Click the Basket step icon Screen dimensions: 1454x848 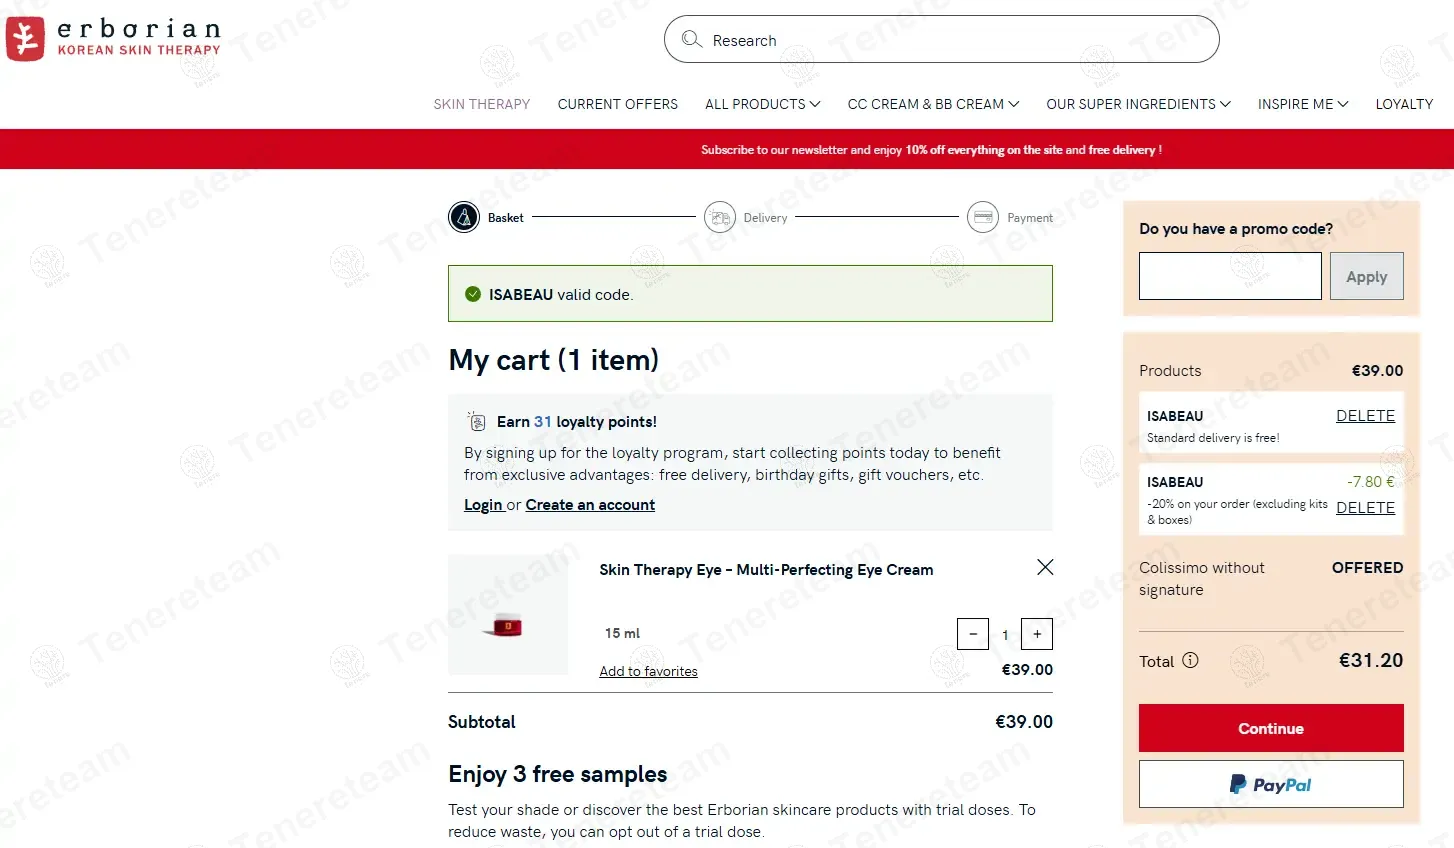pyautogui.click(x=464, y=217)
